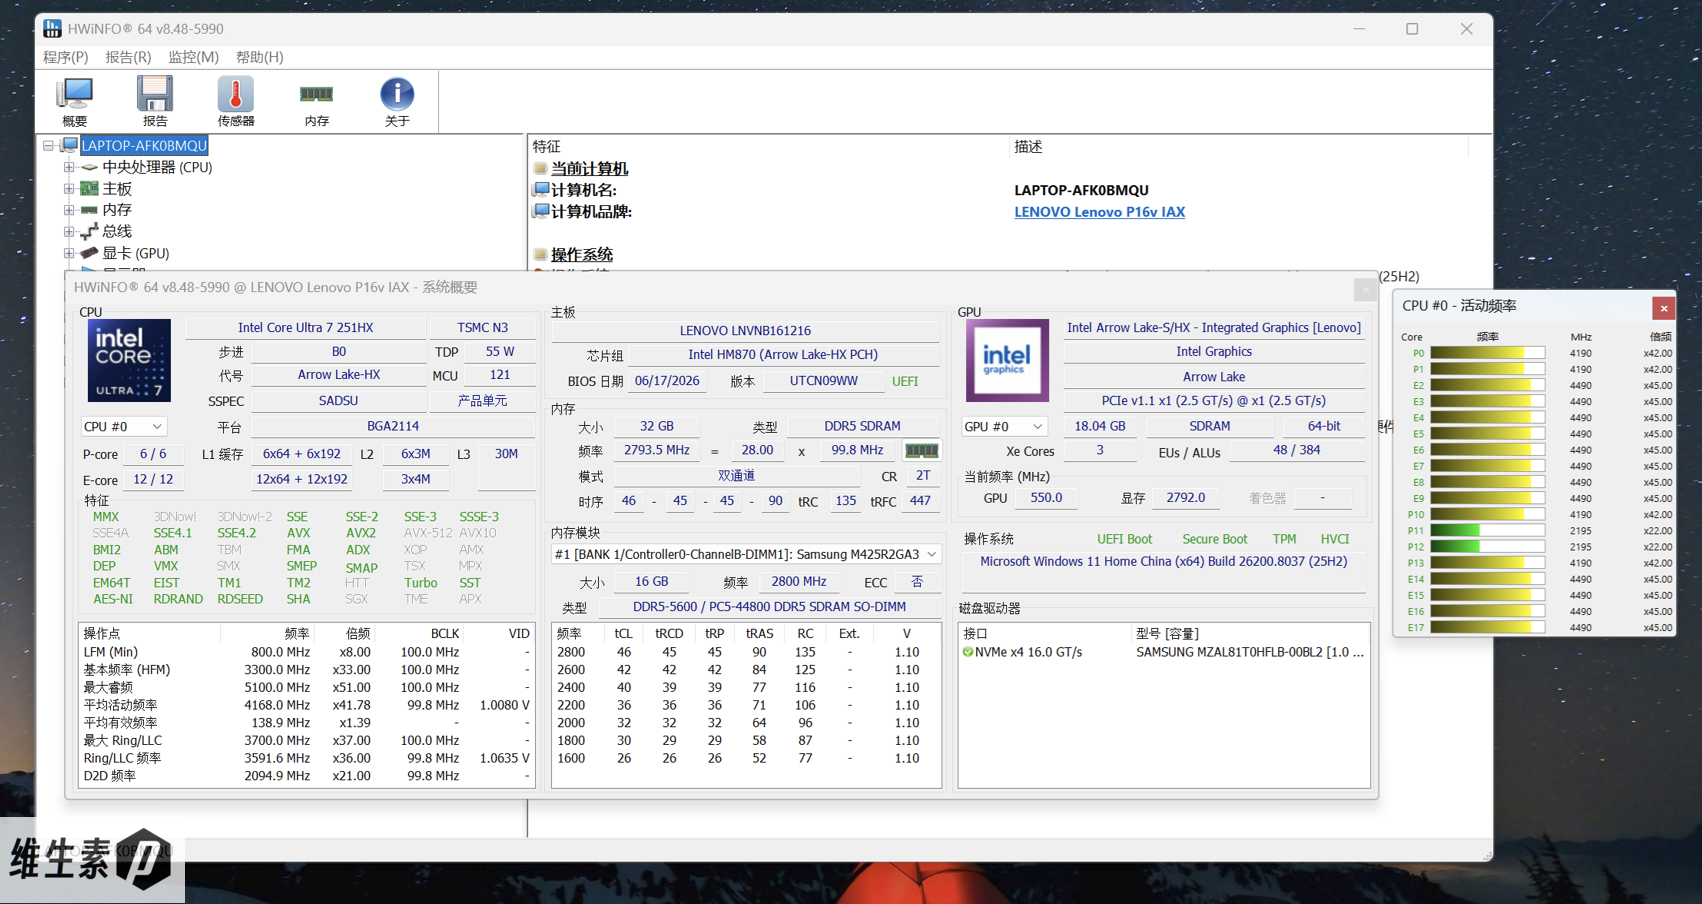
Task: Open the 概要 summary toolbar icon
Action: 75,102
